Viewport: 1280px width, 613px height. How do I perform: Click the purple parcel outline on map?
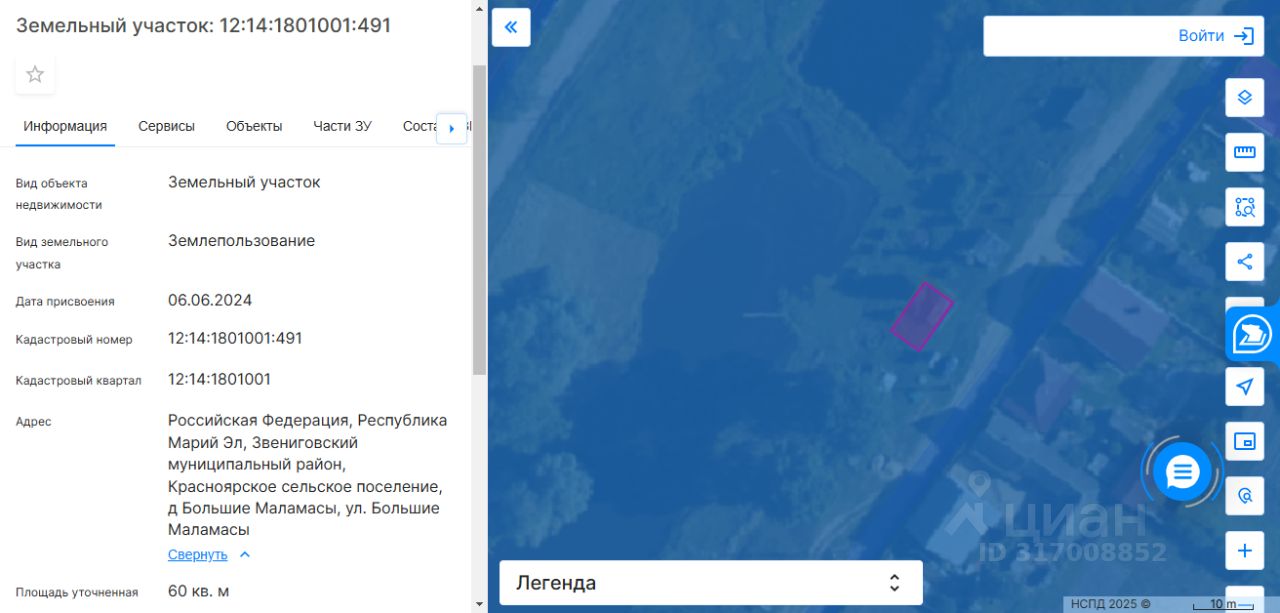921,315
